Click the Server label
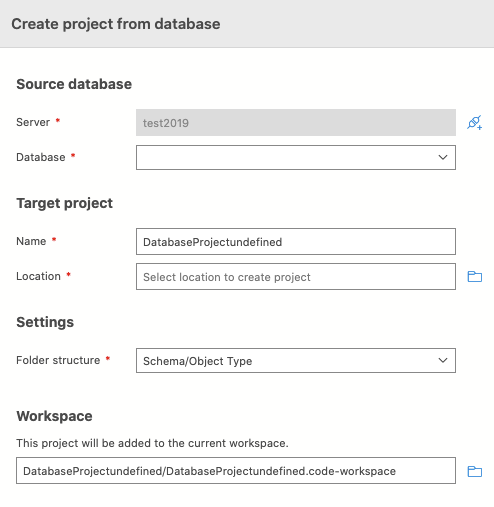This screenshot has height=507, width=494. (33, 122)
